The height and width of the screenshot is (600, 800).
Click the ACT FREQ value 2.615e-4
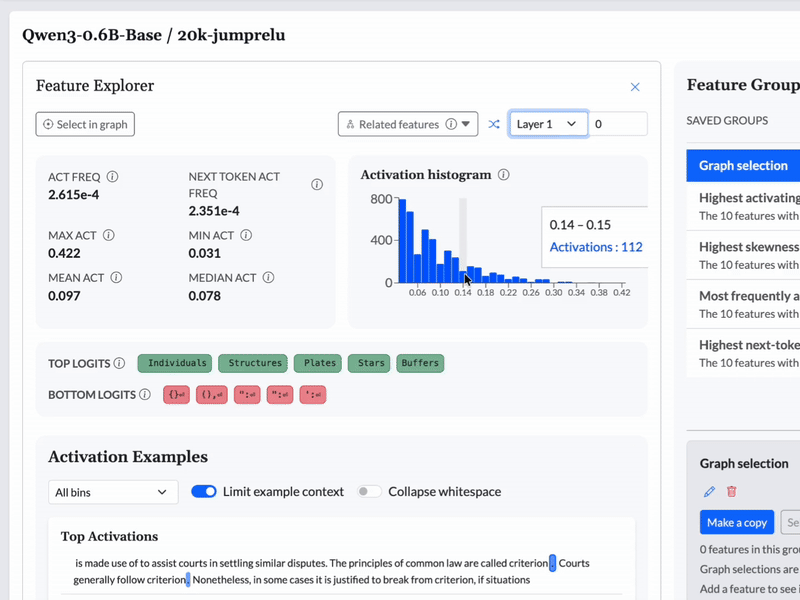(73, 194)
